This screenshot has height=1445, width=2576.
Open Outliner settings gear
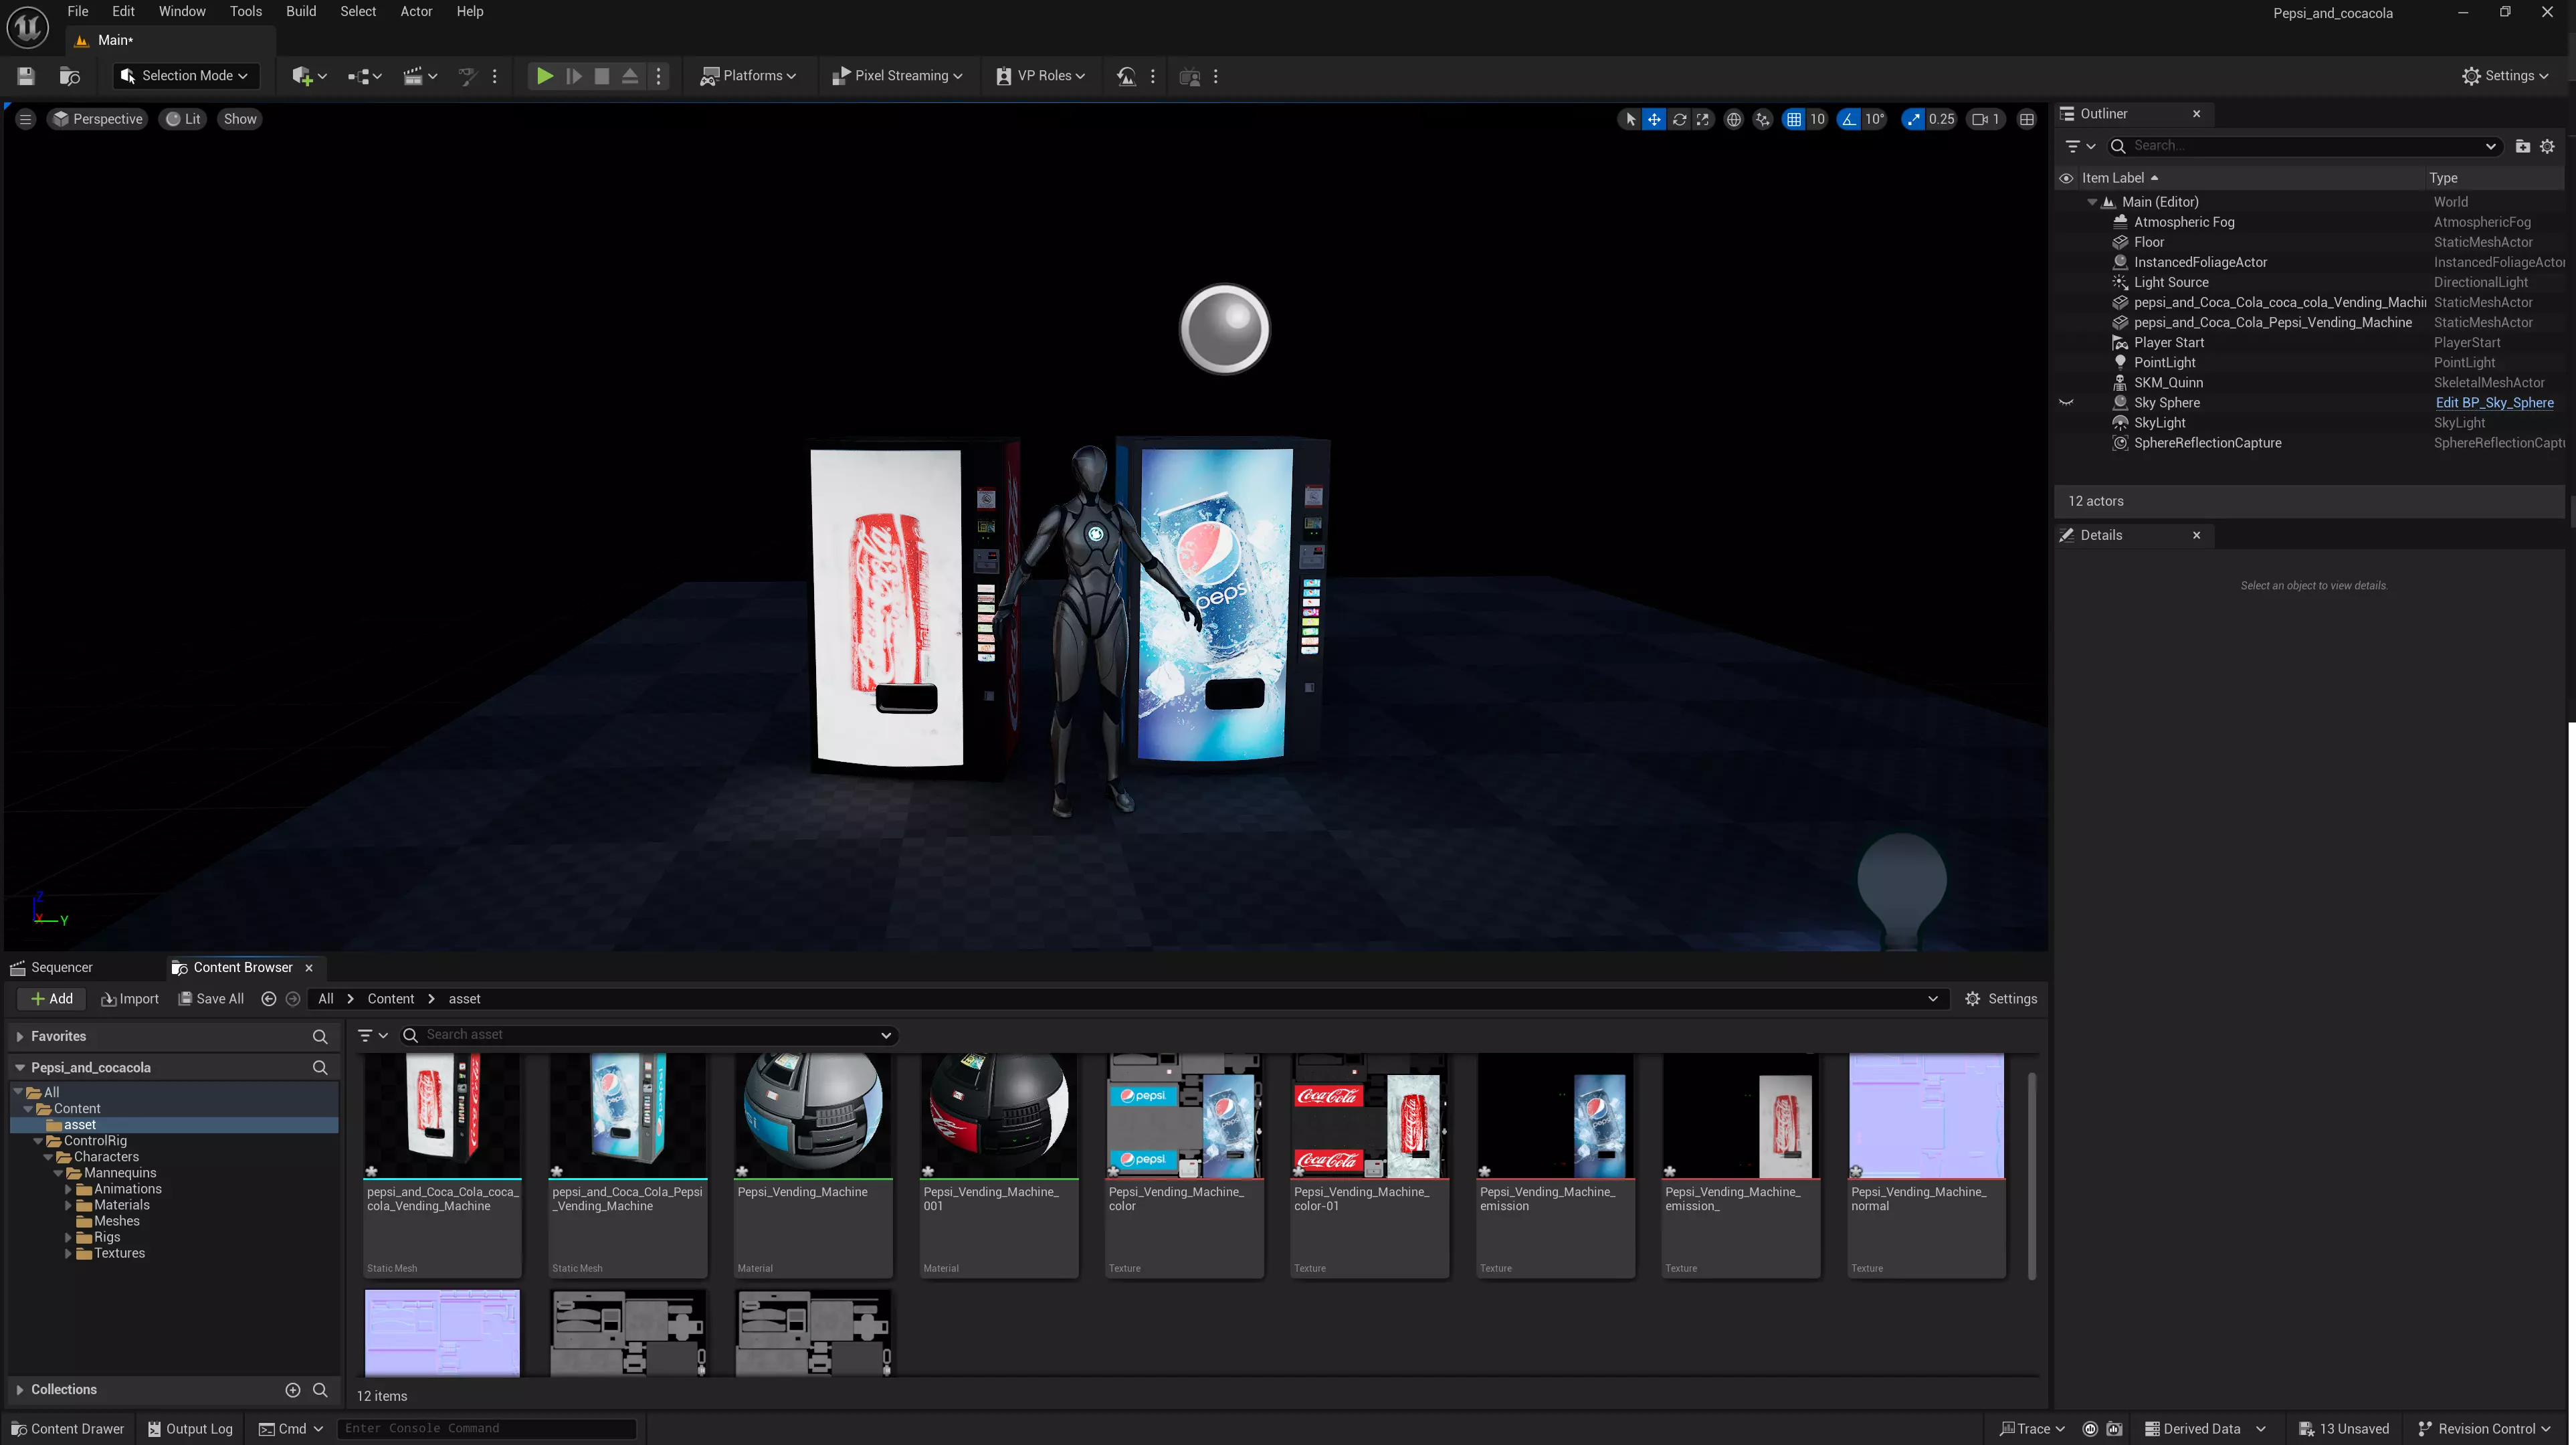click(2547, 146)
